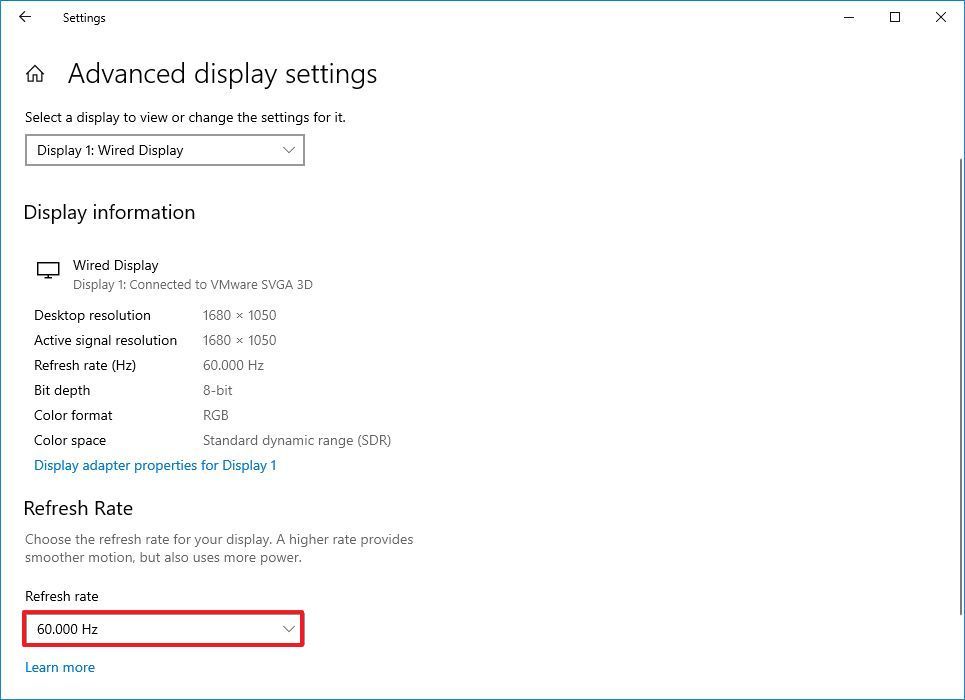Select the monitor illustration under Display information
This screenshot has height=700, width=965.
[x=48, y=270]
